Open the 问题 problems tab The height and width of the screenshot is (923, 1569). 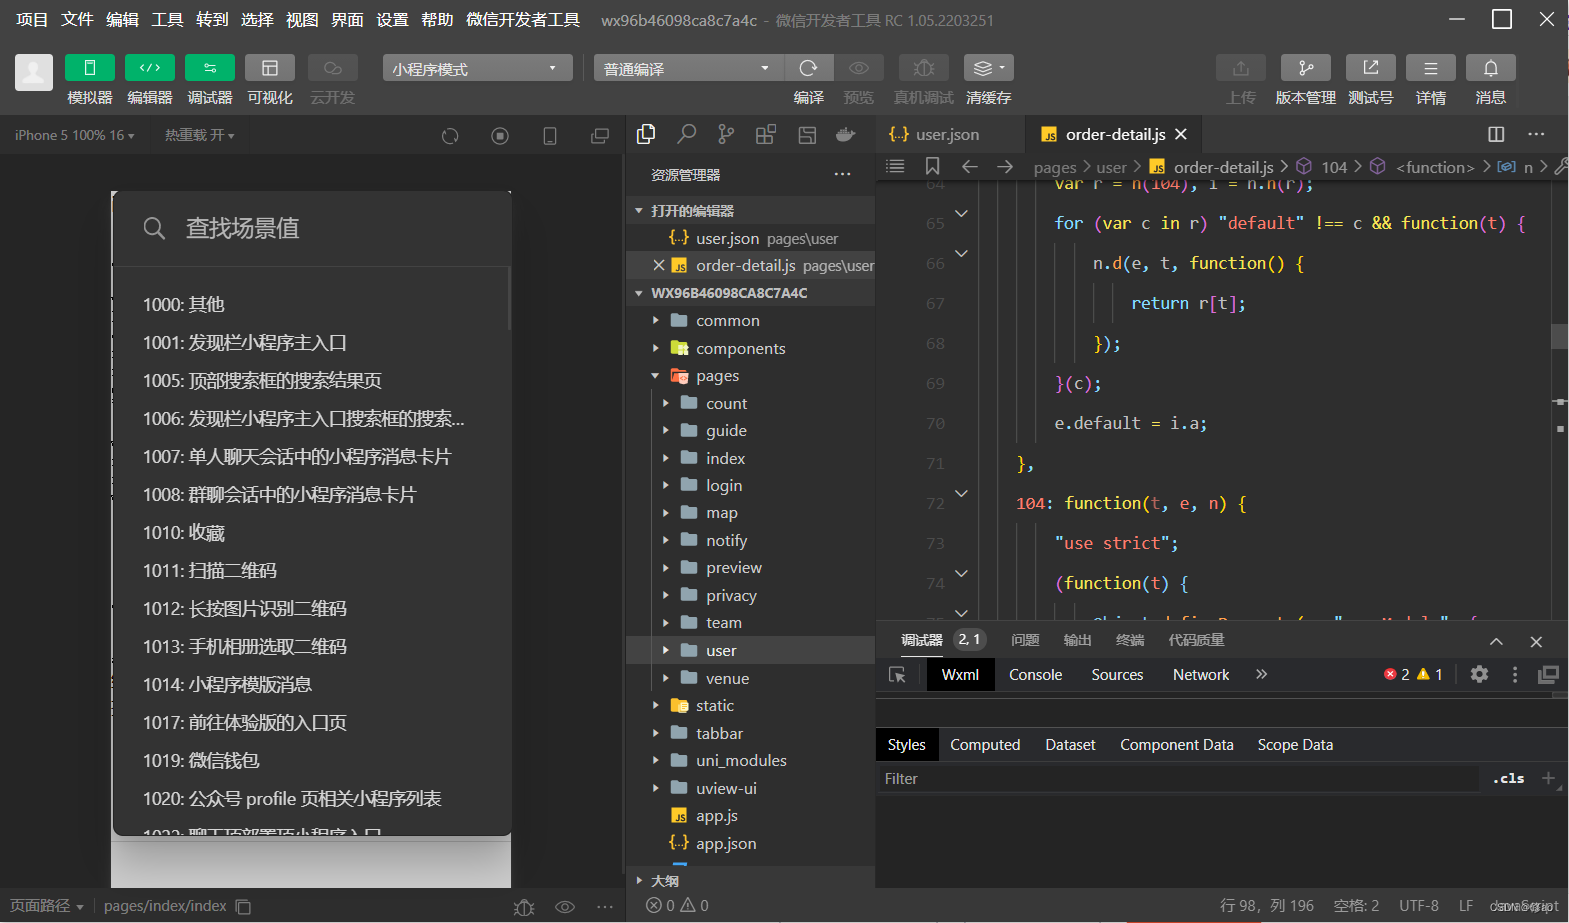(1025, 640)
